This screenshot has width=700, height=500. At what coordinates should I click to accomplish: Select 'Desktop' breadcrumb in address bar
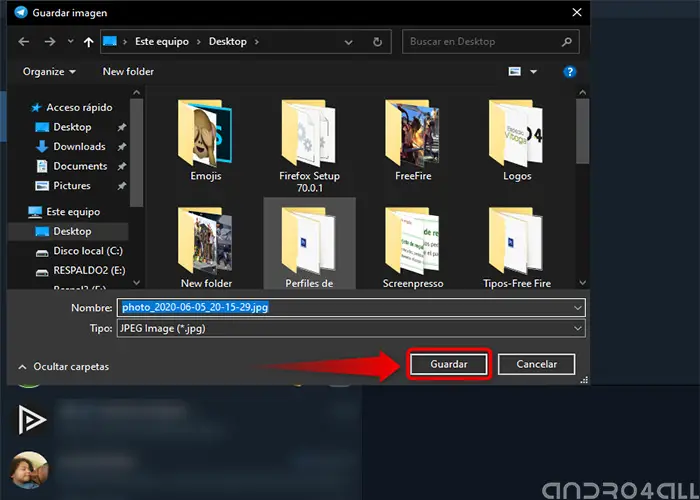228,42
